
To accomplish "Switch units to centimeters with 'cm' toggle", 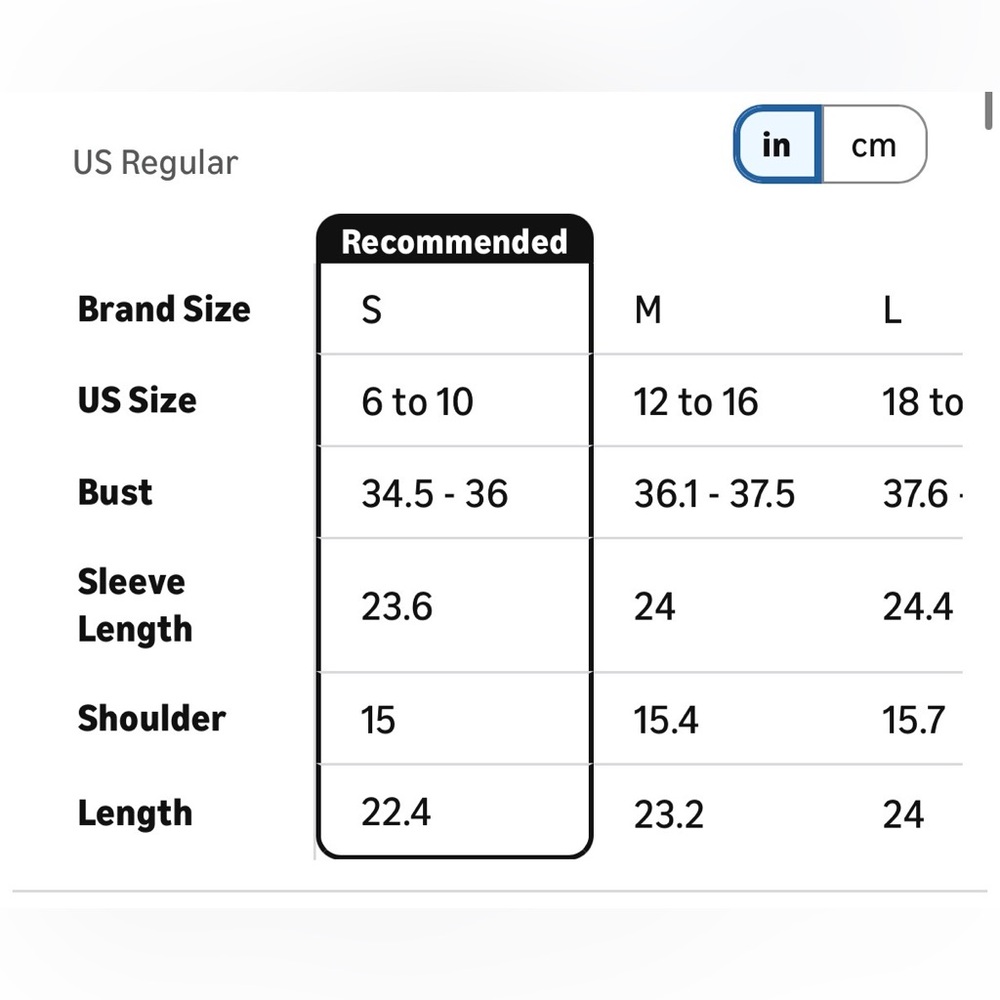I will [x=874, y=144].
